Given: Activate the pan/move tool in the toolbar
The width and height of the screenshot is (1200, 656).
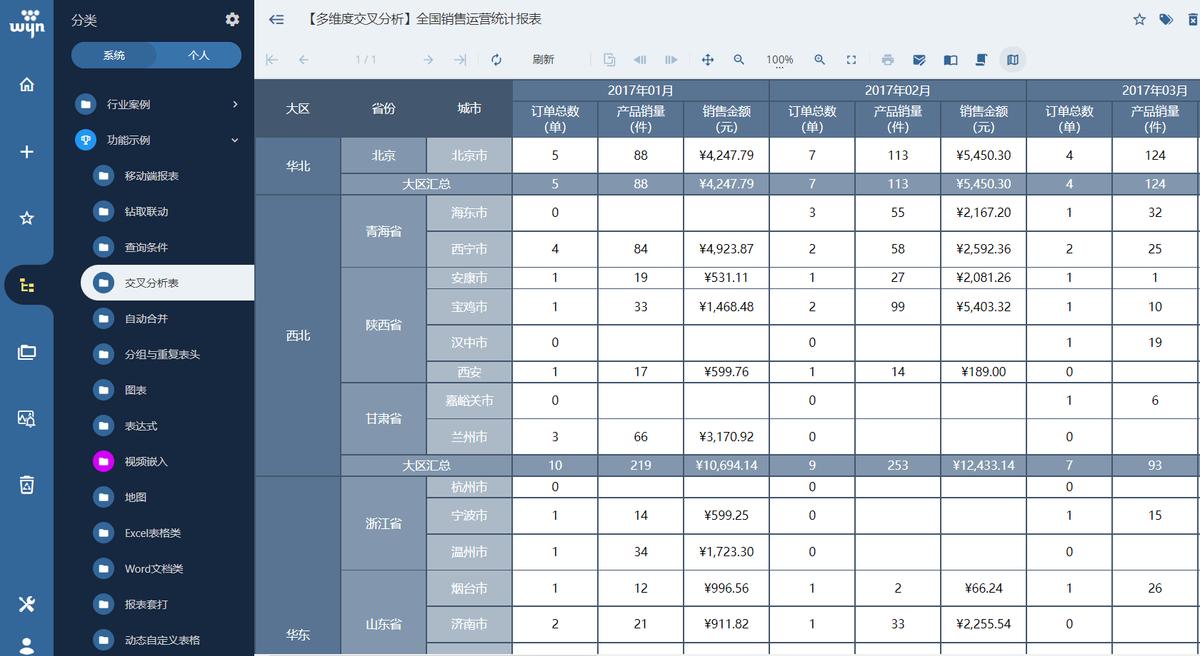Looking at the screenshot, I should pyautogui.click(x=707, y=60).
